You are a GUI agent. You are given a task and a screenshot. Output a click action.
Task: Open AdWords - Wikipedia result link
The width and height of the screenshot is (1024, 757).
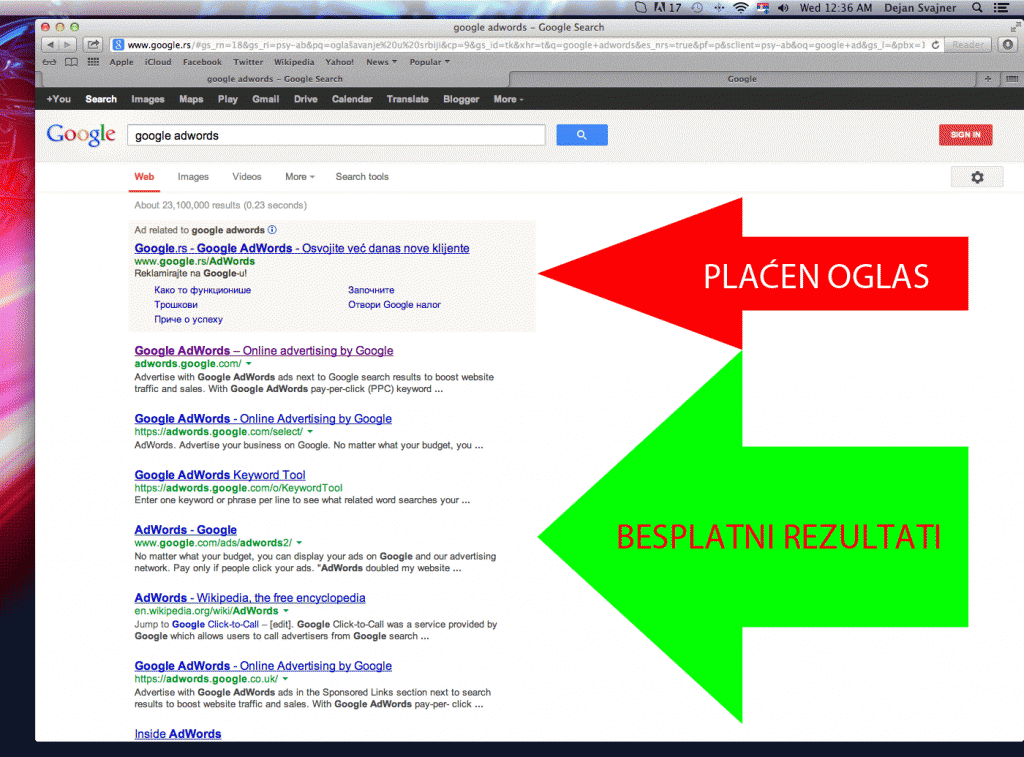coord(250,598)
